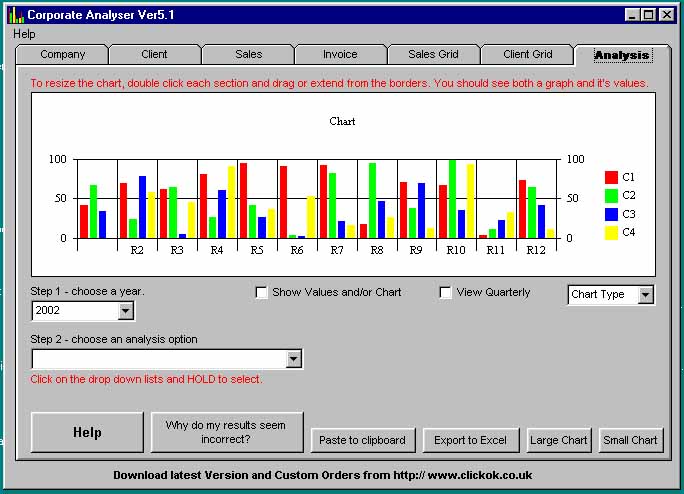Open the Chart Type dropdown
684x494 pixels.
[x=645, y=295]
